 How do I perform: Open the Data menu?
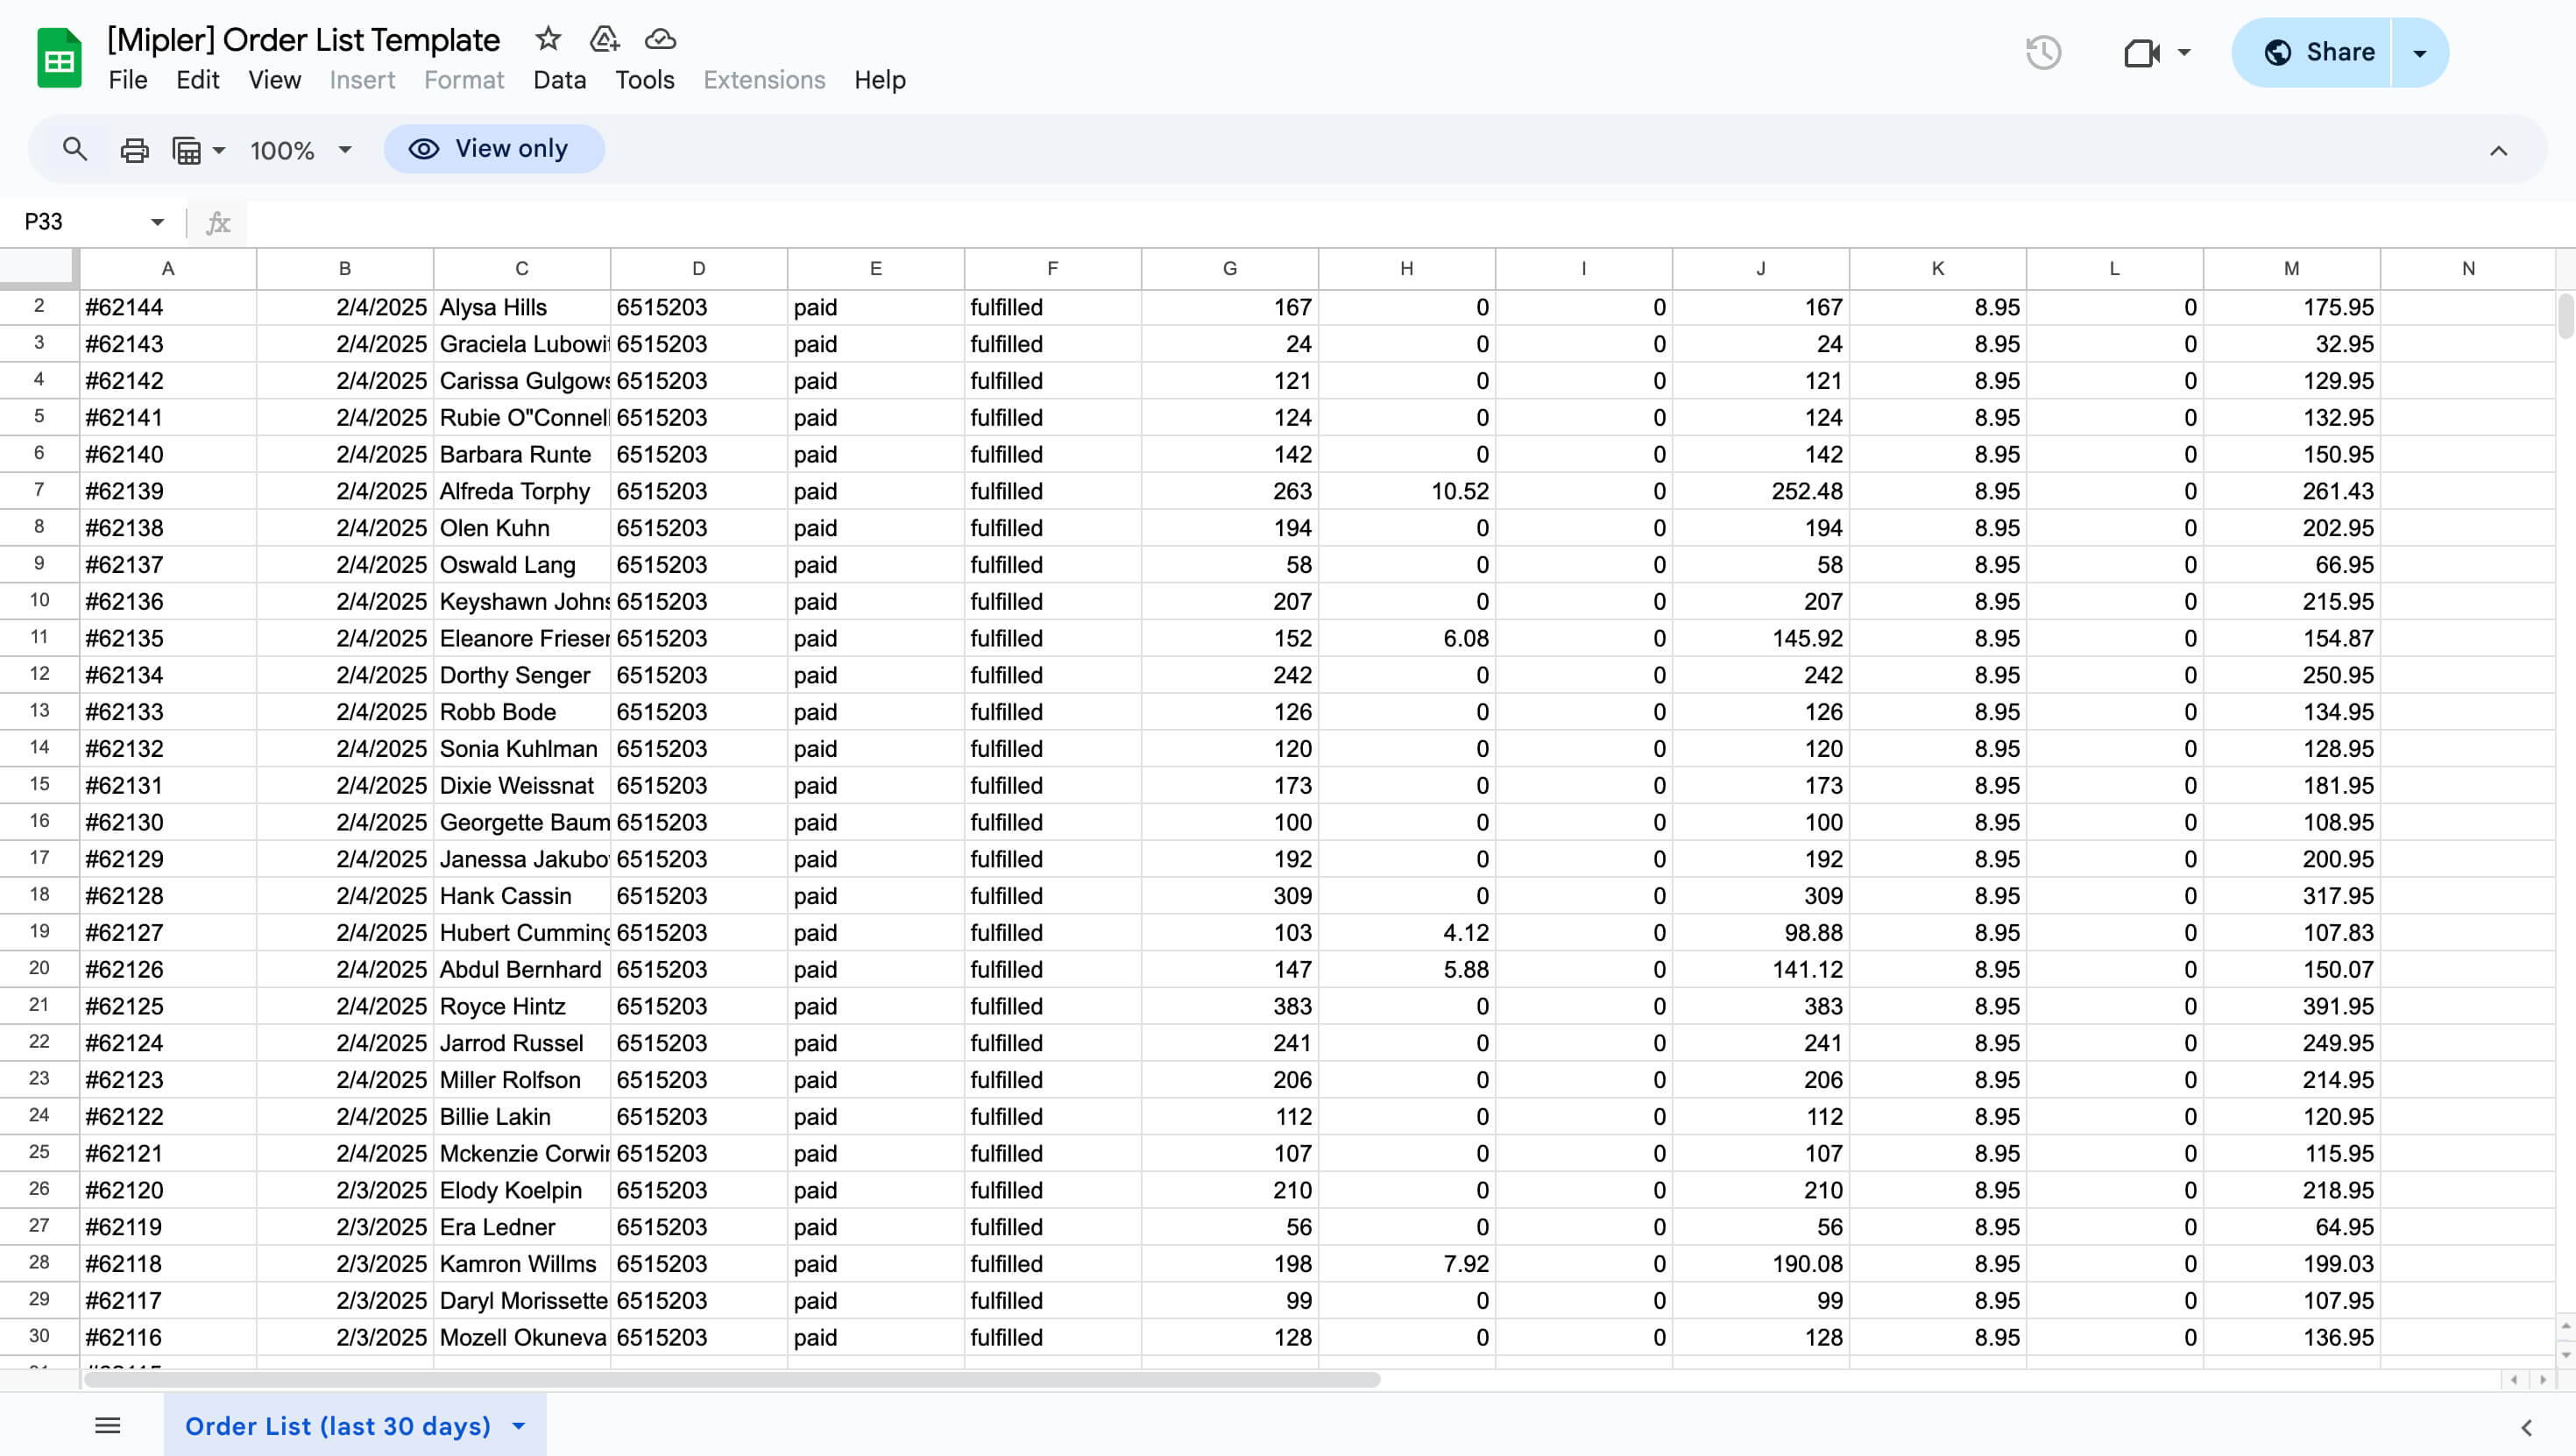click(x=559, y=80)
